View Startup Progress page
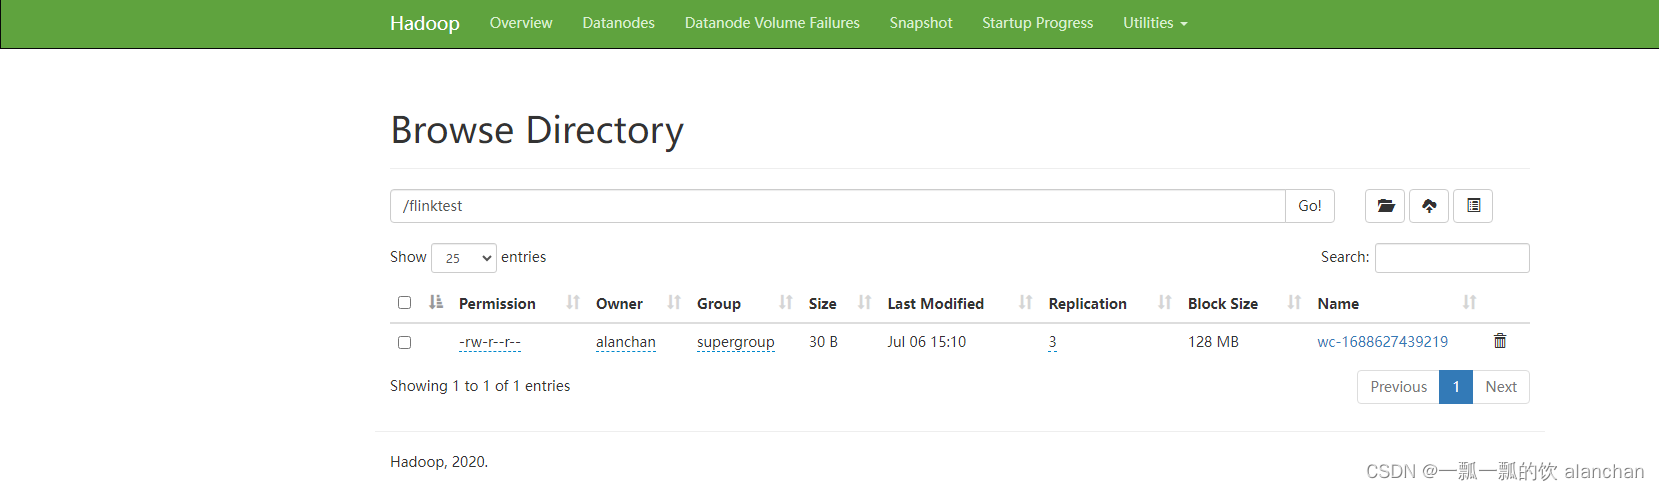The width and height of the screenshot is (1659, 491). pos(1038,23)
